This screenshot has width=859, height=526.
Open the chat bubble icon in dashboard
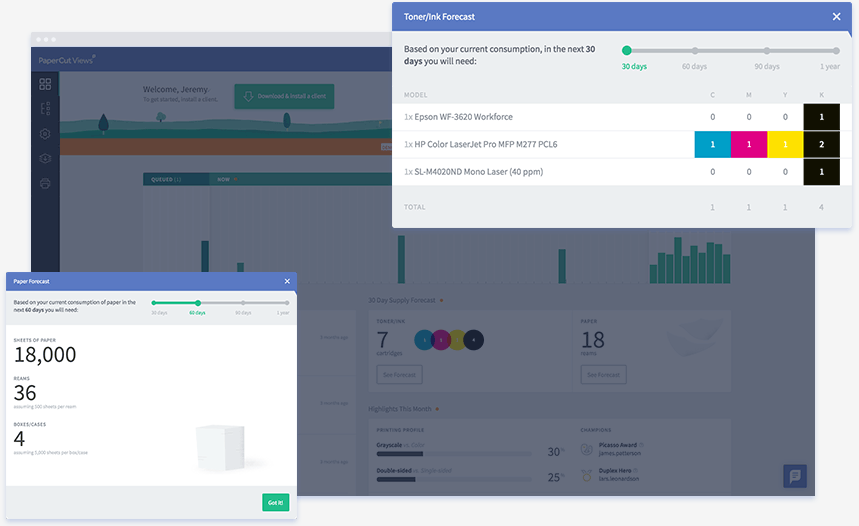pyautogui.click(x=795, y=476)
